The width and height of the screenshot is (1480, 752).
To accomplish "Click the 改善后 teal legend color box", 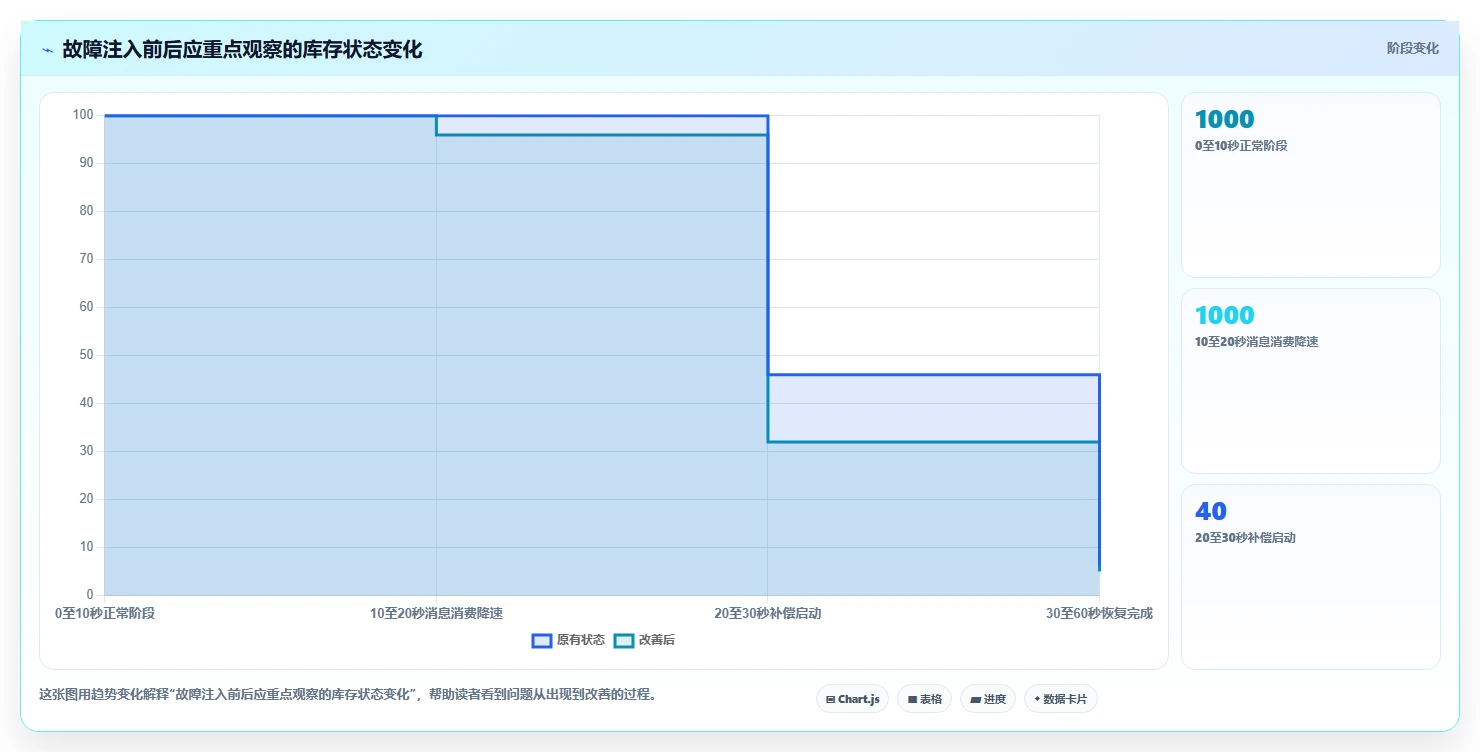I will (x=623, y=640).
